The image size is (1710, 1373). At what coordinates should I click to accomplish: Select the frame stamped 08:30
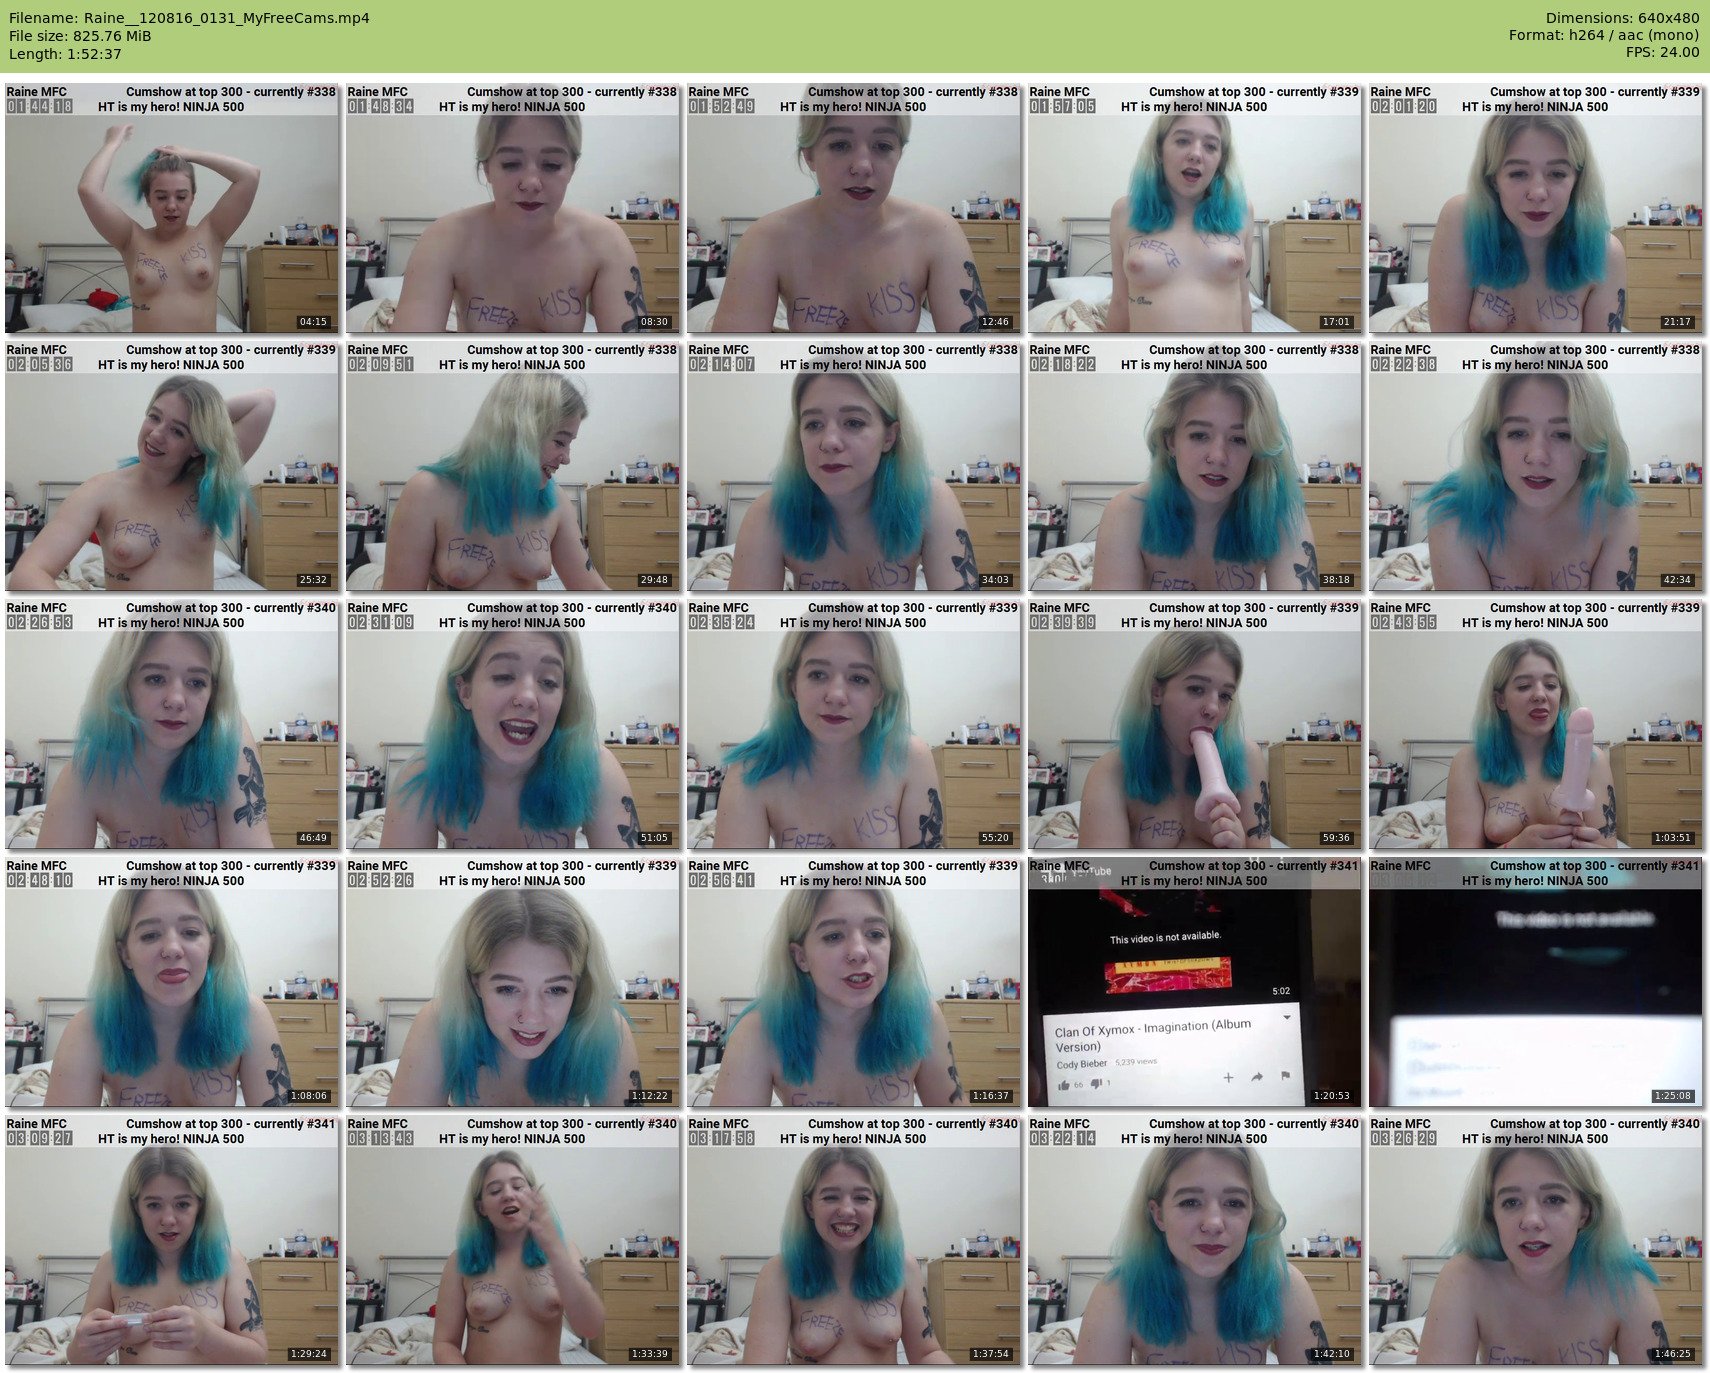coord(513,208)
